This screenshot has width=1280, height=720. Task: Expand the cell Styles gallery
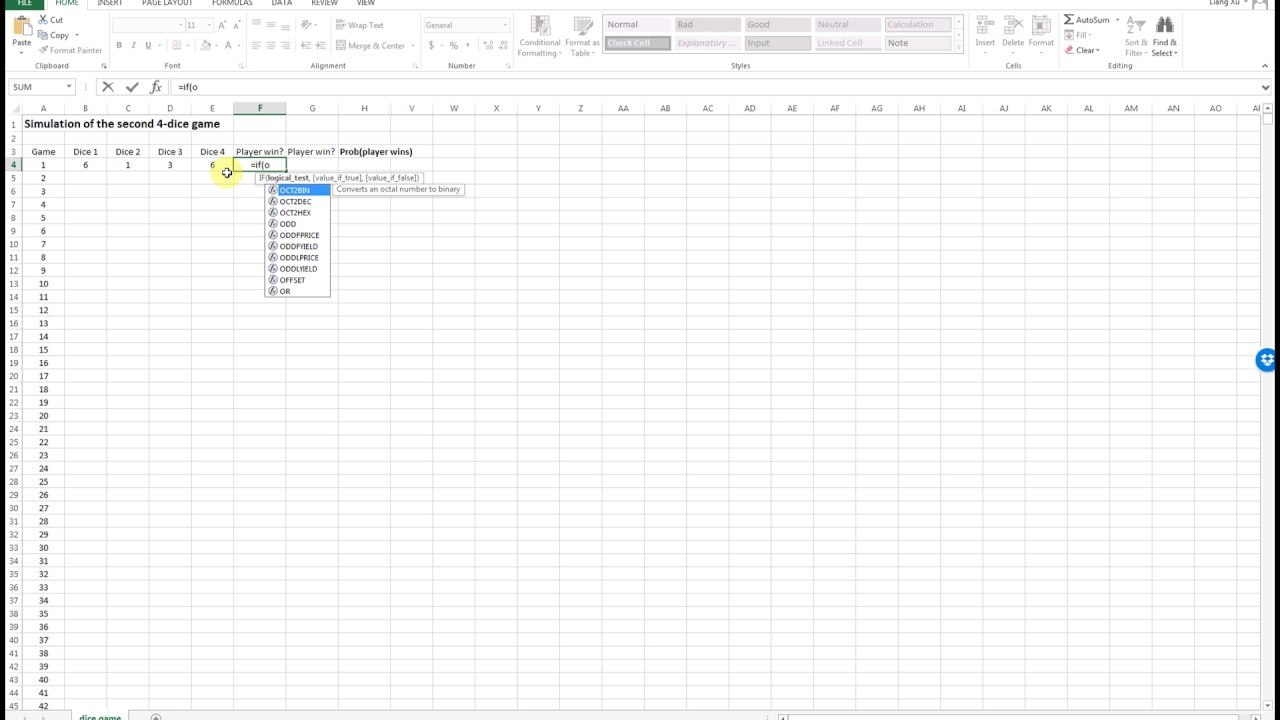coord(959,46)
